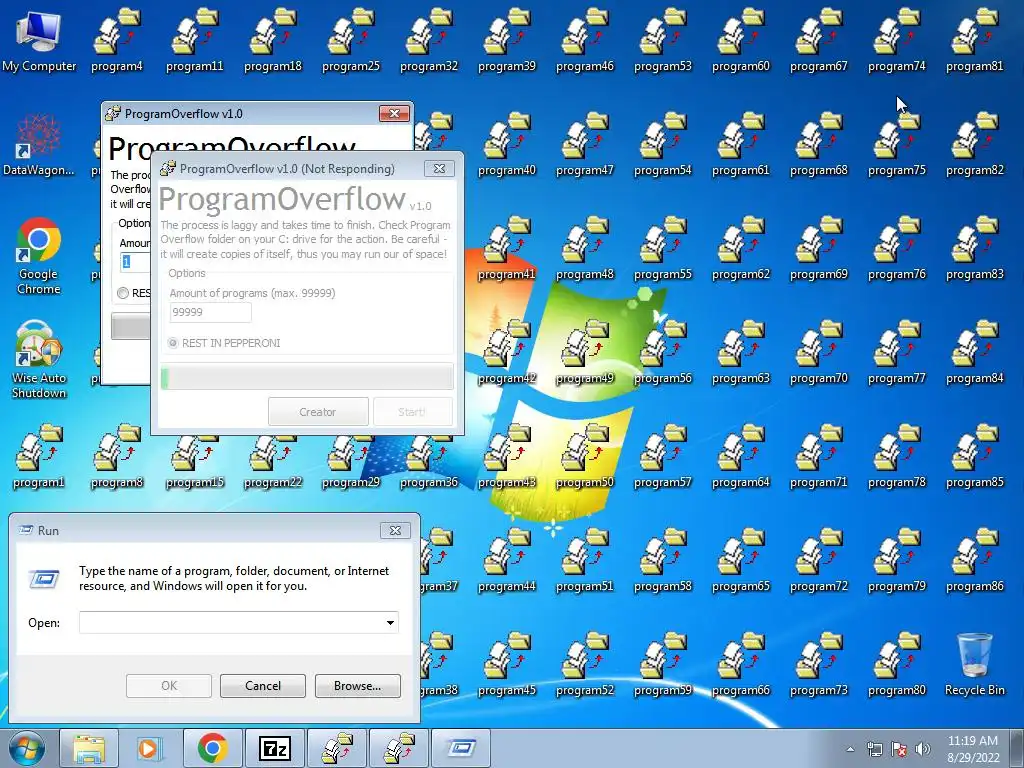Select the program46 desktop icon
This screenshot has height=768, width=1024.
[584, 40]
